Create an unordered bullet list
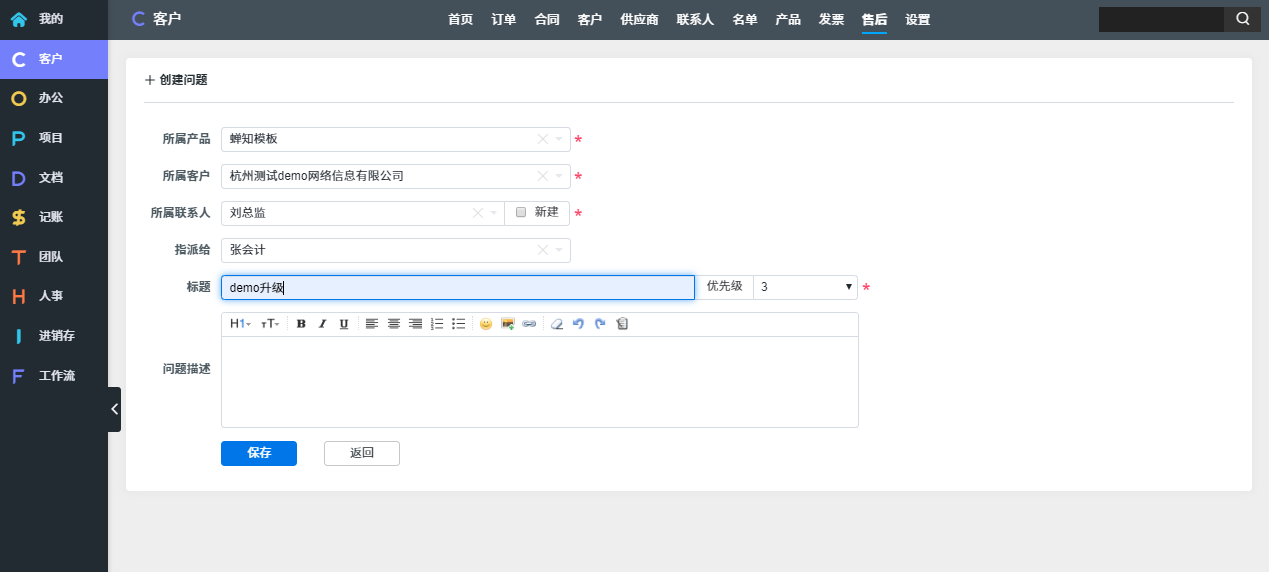 coord(458,324)
